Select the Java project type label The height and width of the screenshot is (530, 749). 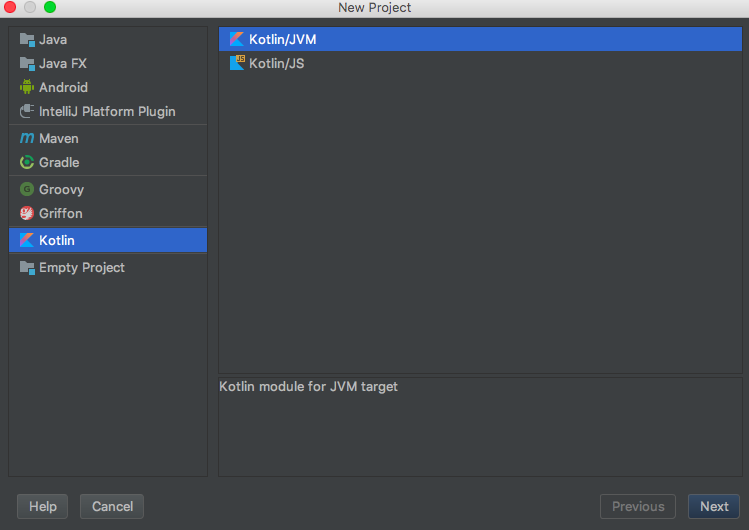click(53, 40)
